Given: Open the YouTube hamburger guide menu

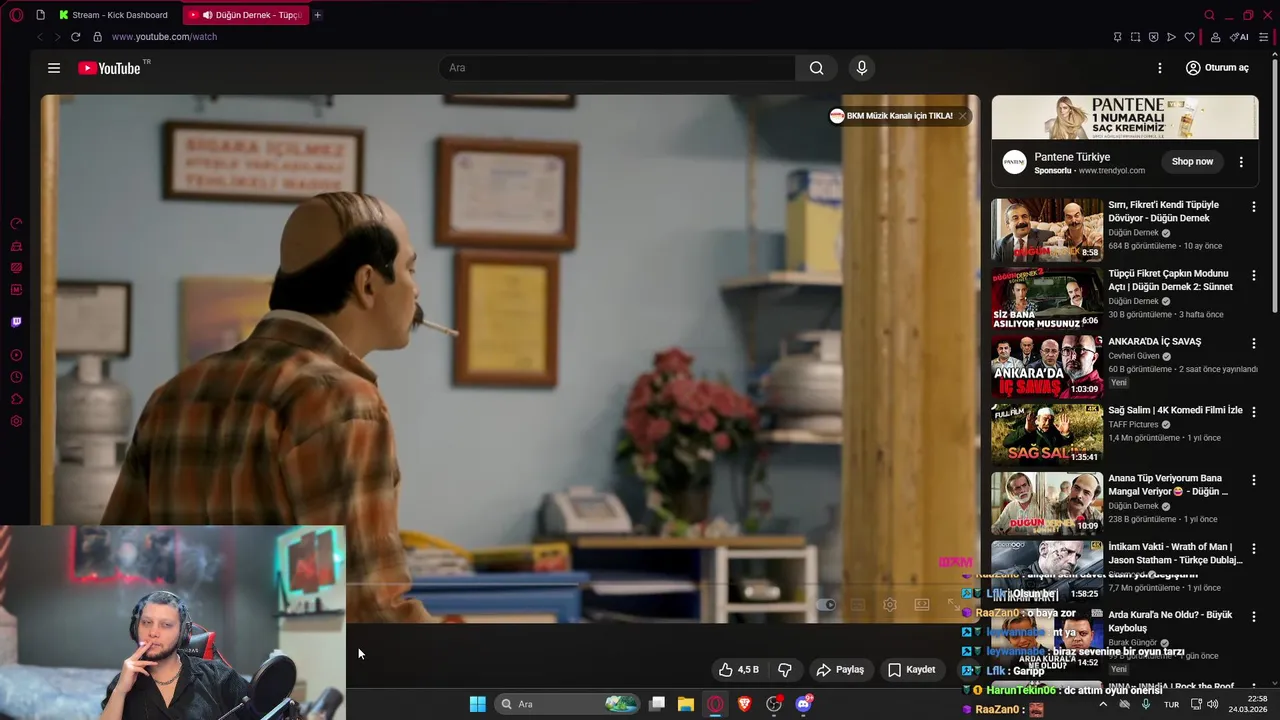Looking at the screenshot, I should [x=54, y=68].
